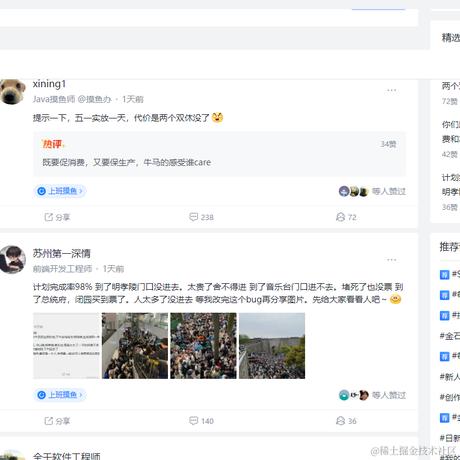Open post text starting 计划完成率98%
Screen dimensions: 460x460
click(218, 293)
